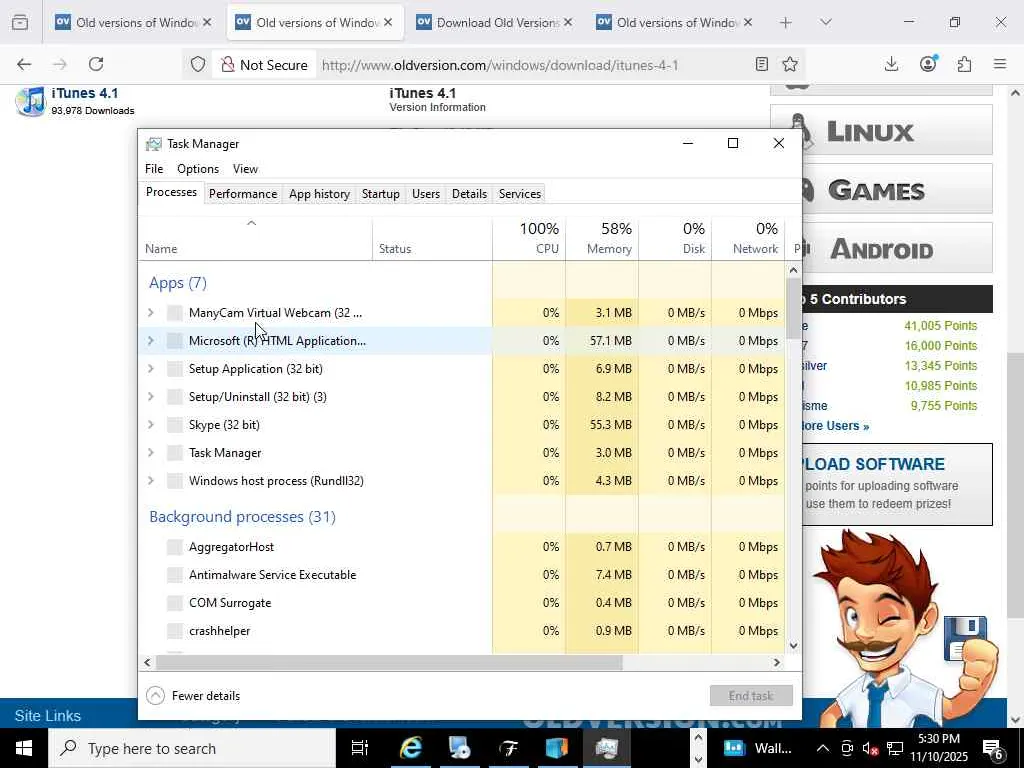Viewport: 1024px width, 768px height.
Task: Open browser downloads panel icon
Action: [x=891, y=64]
